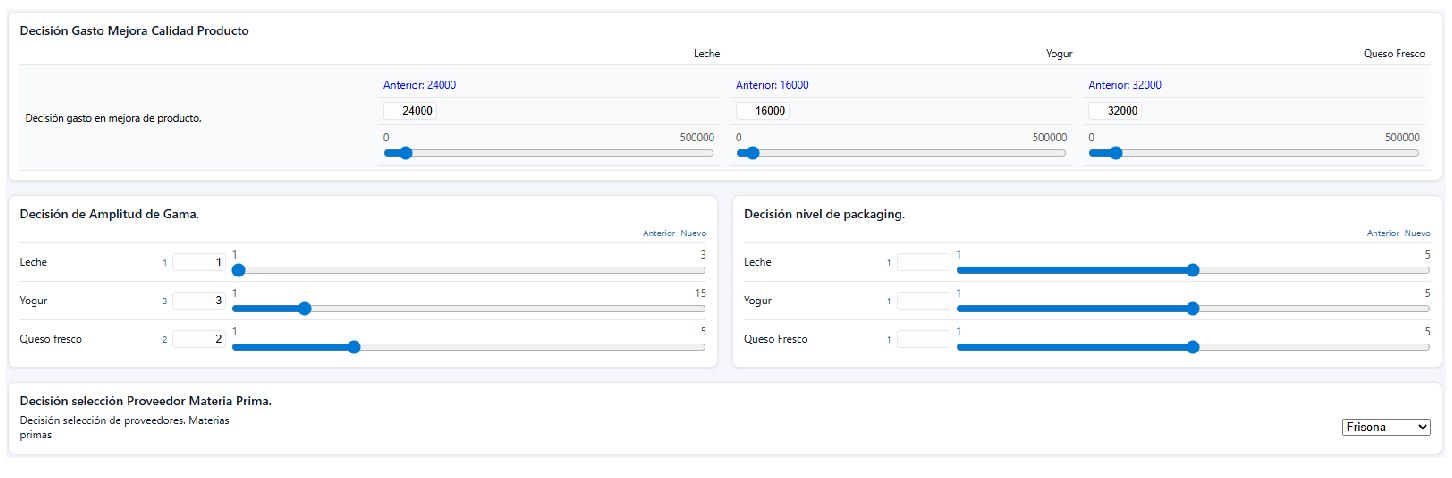The height and width of the screenshot is (478, 1452).
Task: Click the Queso Fresco packaging level slider thumb
Action: click(x=1192, y=347)
